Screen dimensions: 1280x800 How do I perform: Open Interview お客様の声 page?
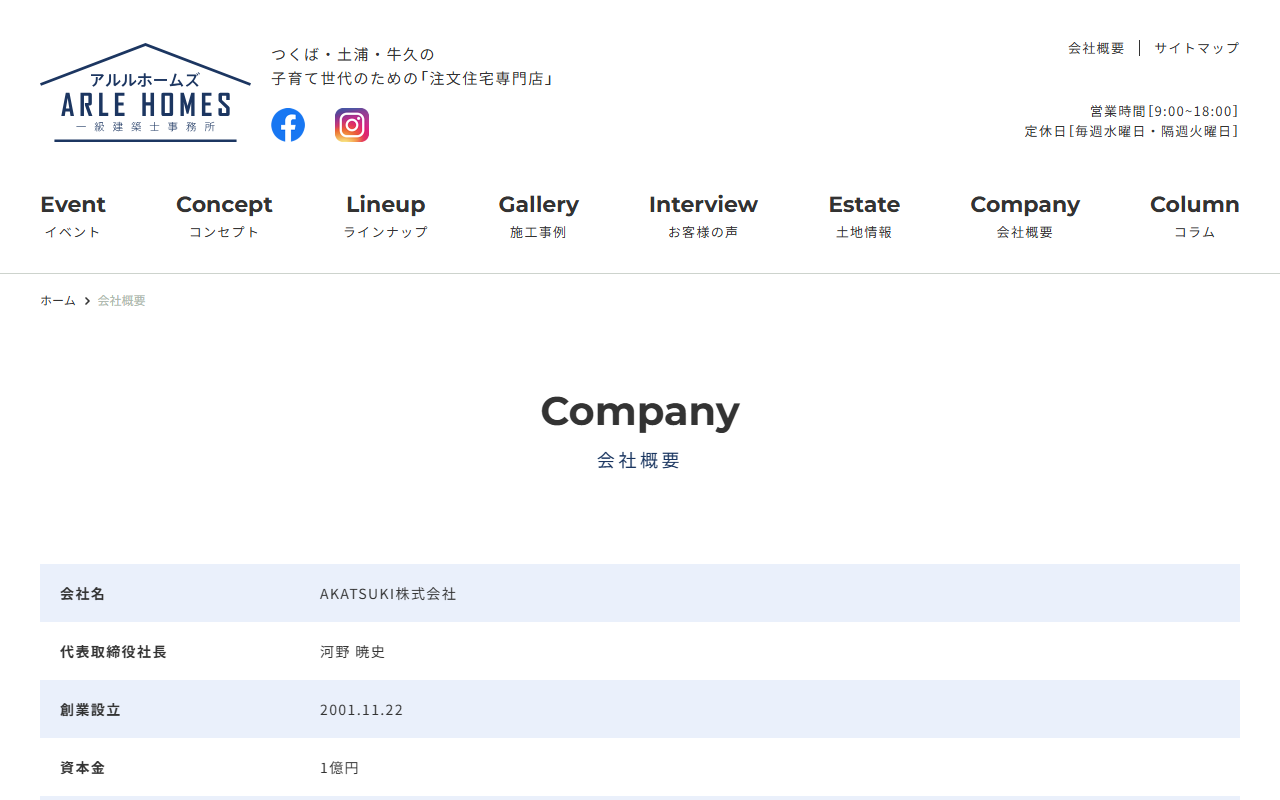click(703, 216)
